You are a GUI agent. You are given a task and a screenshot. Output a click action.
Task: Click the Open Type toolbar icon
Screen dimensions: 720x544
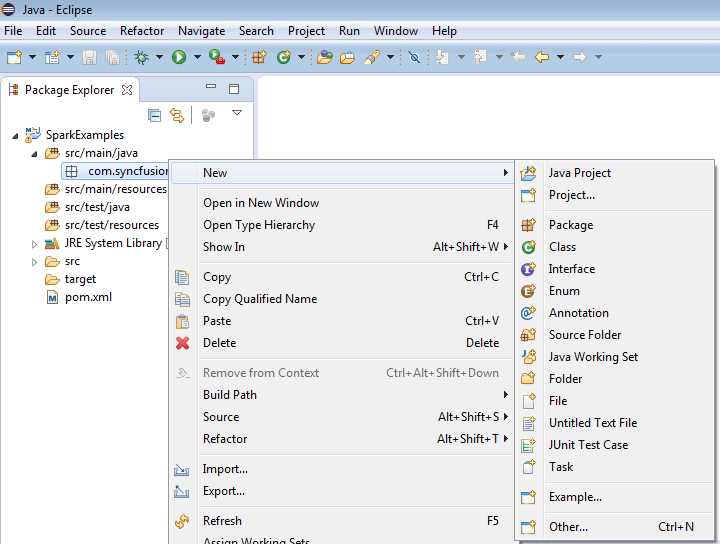pyautogui.click(x=324, y=57)
